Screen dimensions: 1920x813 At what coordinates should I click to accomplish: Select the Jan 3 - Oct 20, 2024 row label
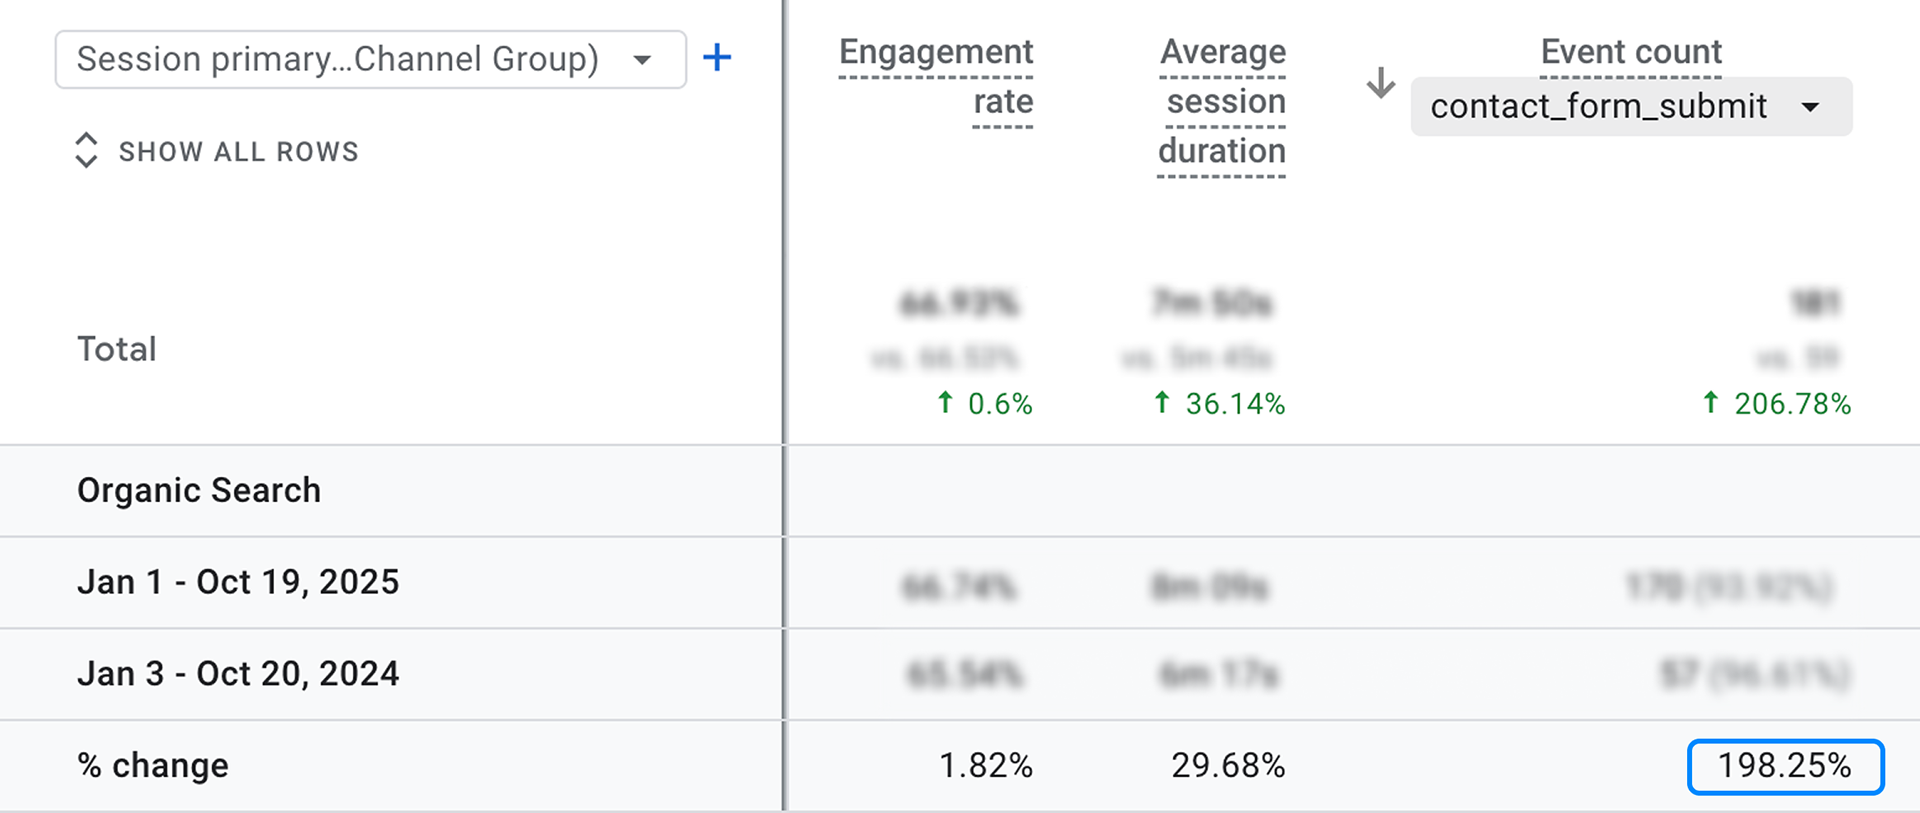pos(238,674)
